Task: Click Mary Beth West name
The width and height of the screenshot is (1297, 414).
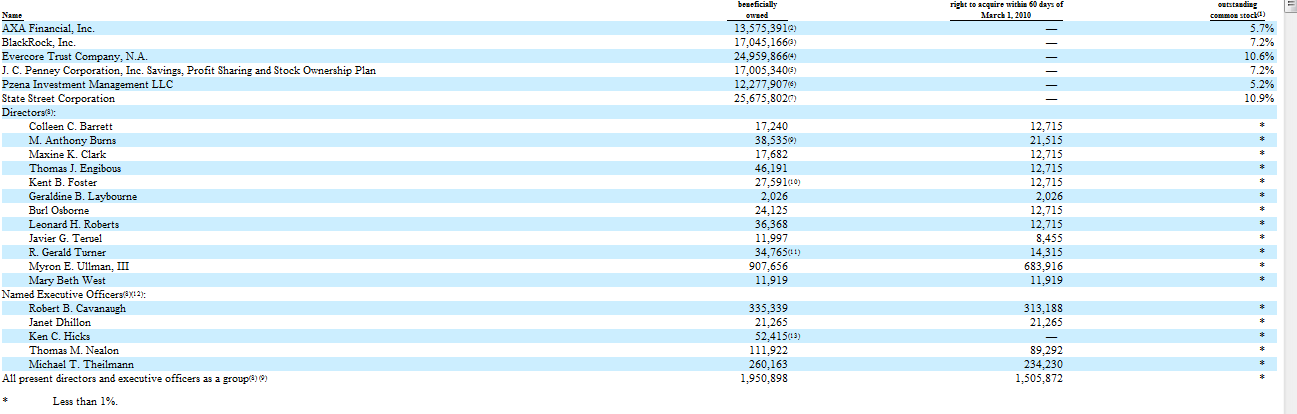Action: (x=66, y=281)
